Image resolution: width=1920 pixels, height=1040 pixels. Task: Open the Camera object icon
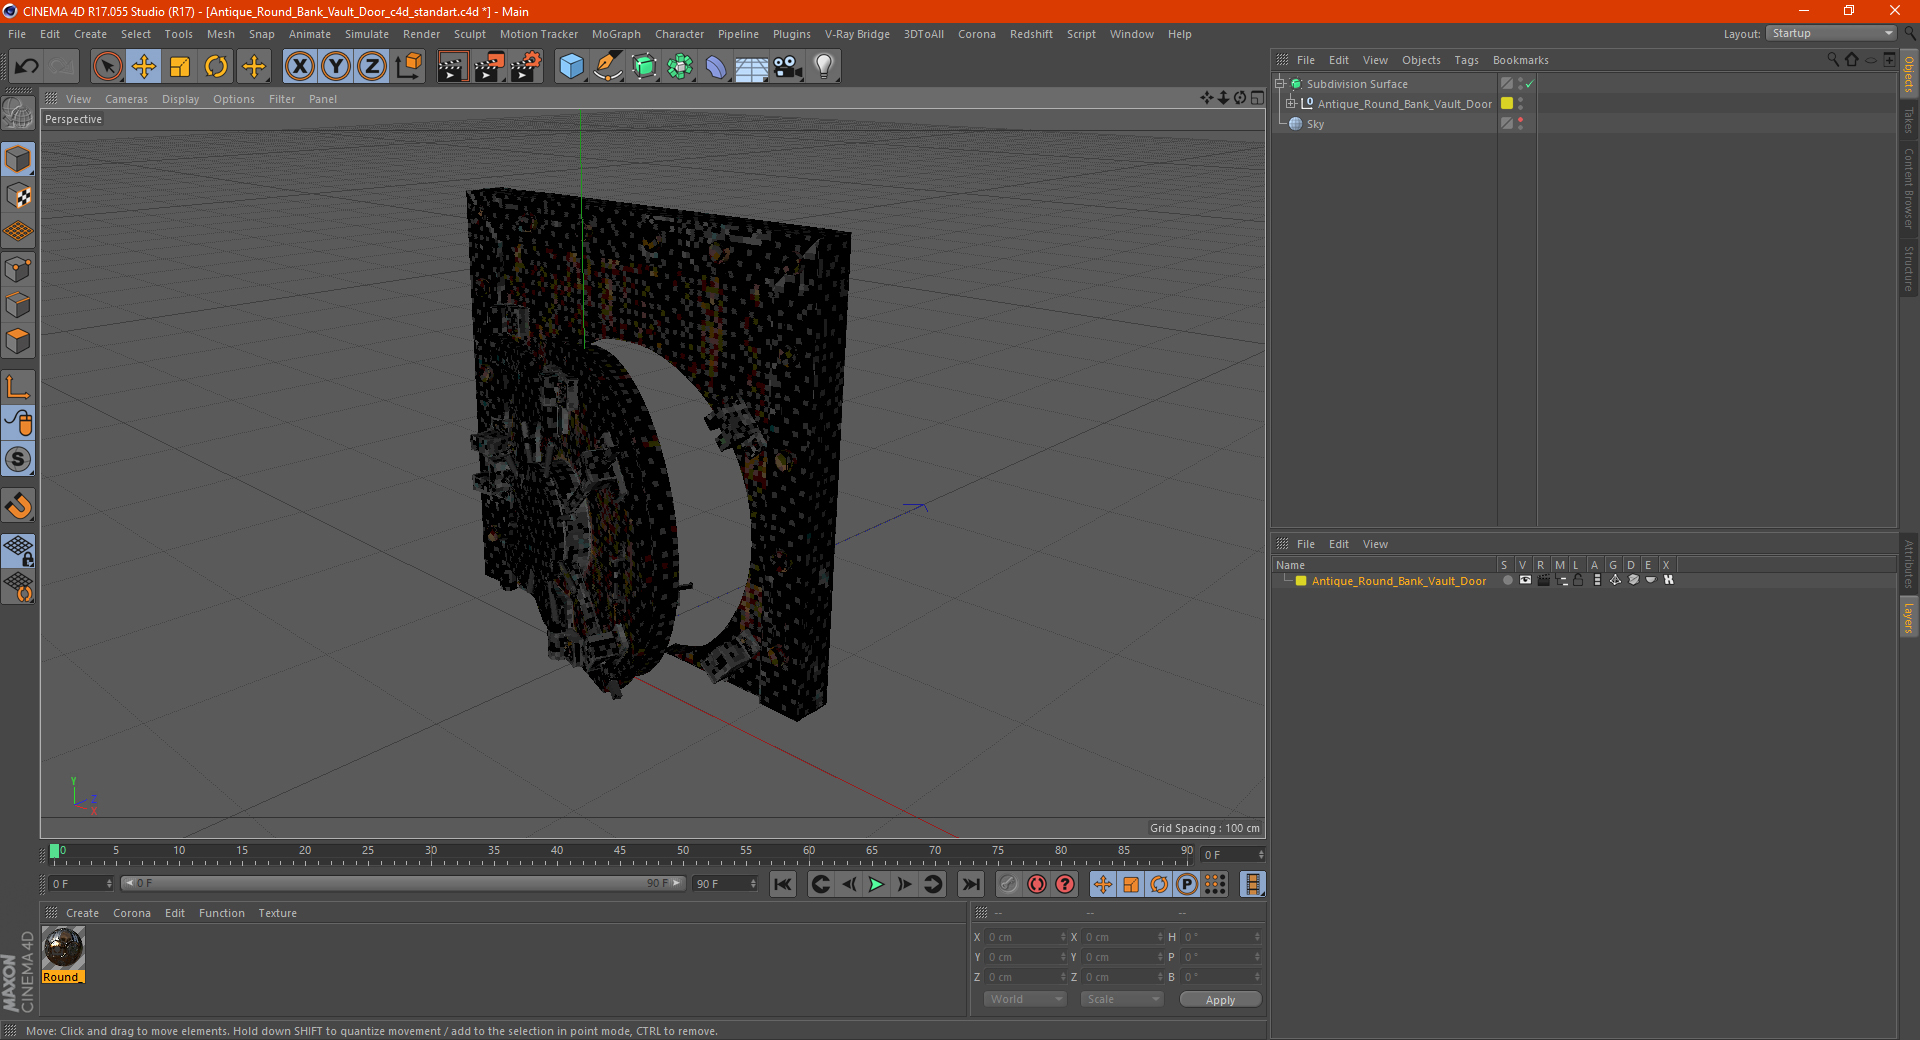click(x=787, y=67)
